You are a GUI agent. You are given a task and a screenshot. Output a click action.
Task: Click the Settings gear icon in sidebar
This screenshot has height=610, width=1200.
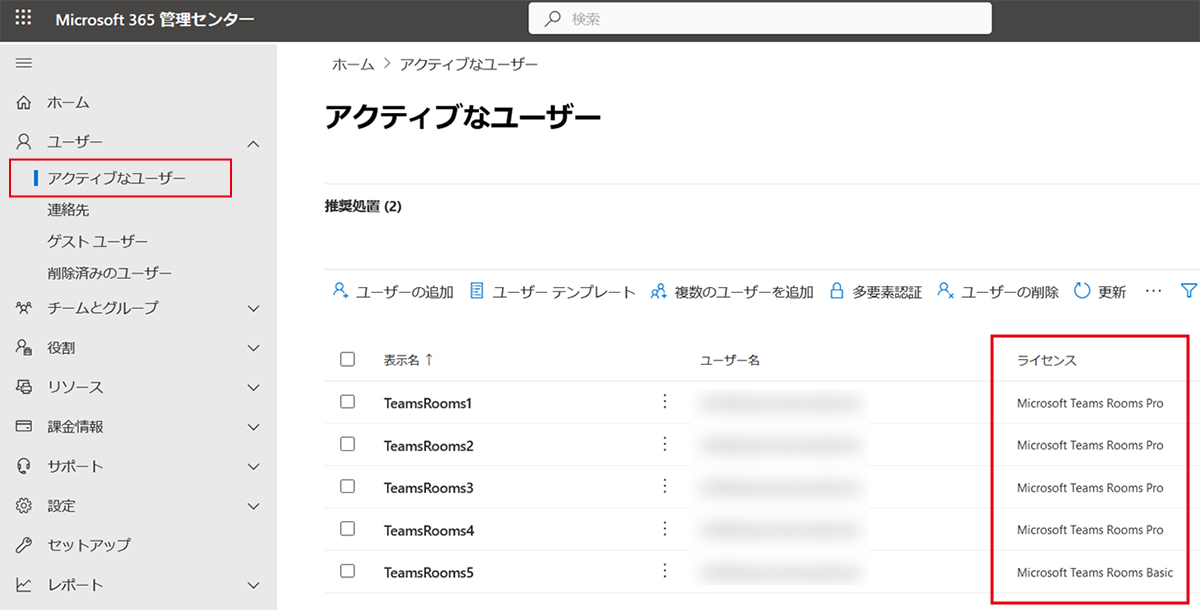click(25, 506)
